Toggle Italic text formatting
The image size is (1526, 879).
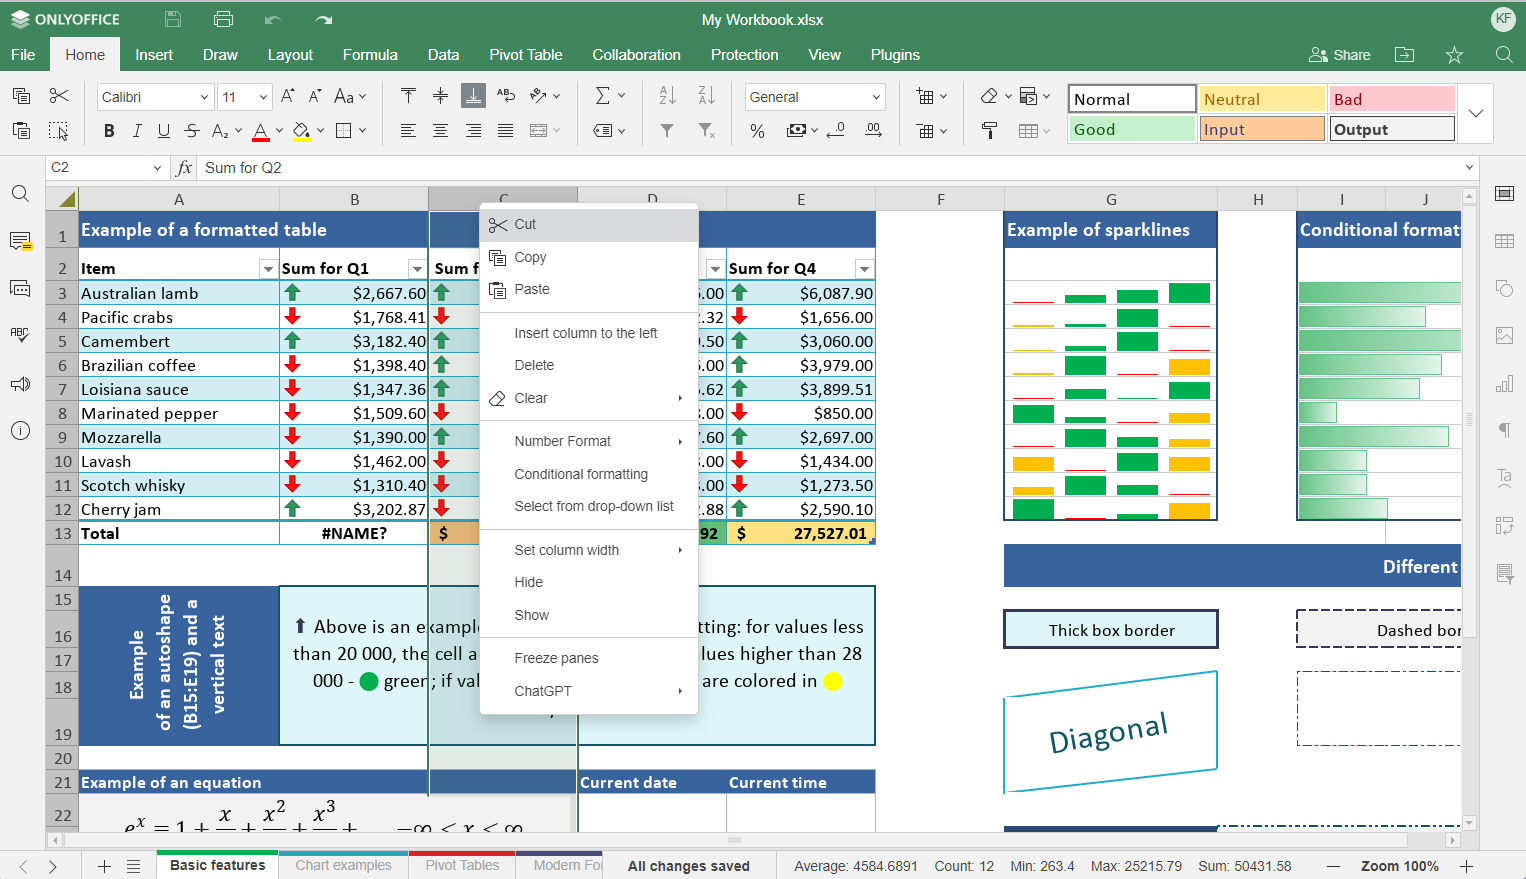[137, 130]
